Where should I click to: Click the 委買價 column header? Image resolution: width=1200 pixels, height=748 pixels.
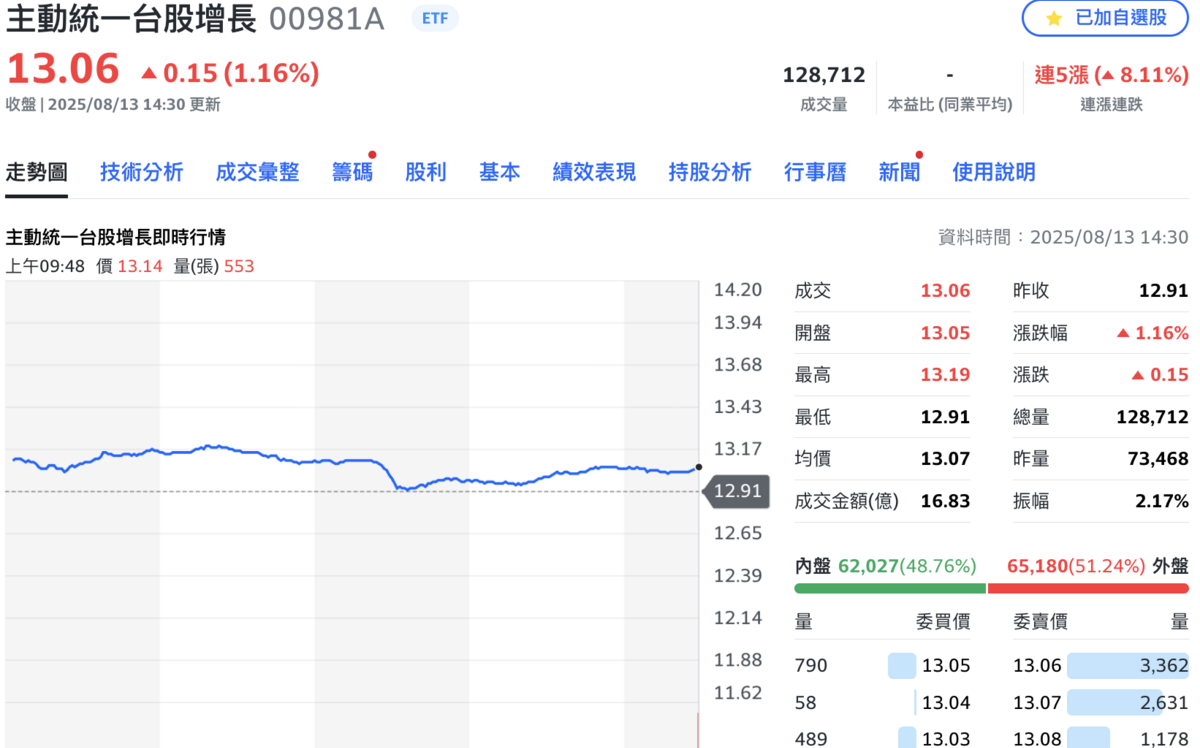(x=943, y=622)
